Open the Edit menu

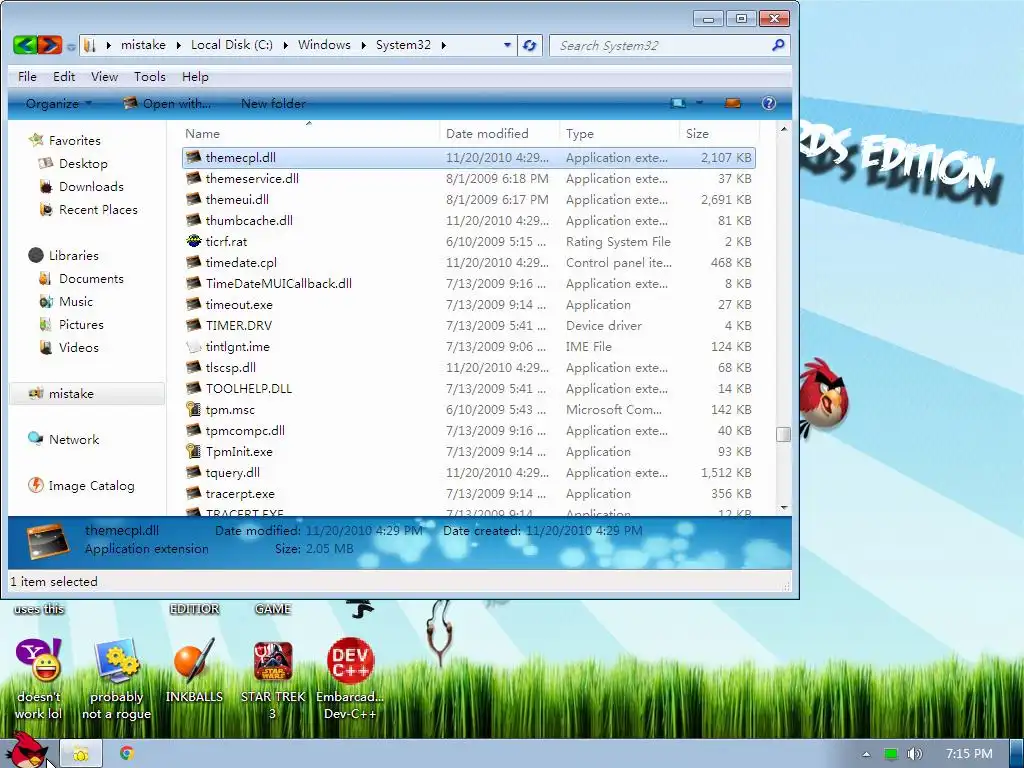[x=64, y=76]
